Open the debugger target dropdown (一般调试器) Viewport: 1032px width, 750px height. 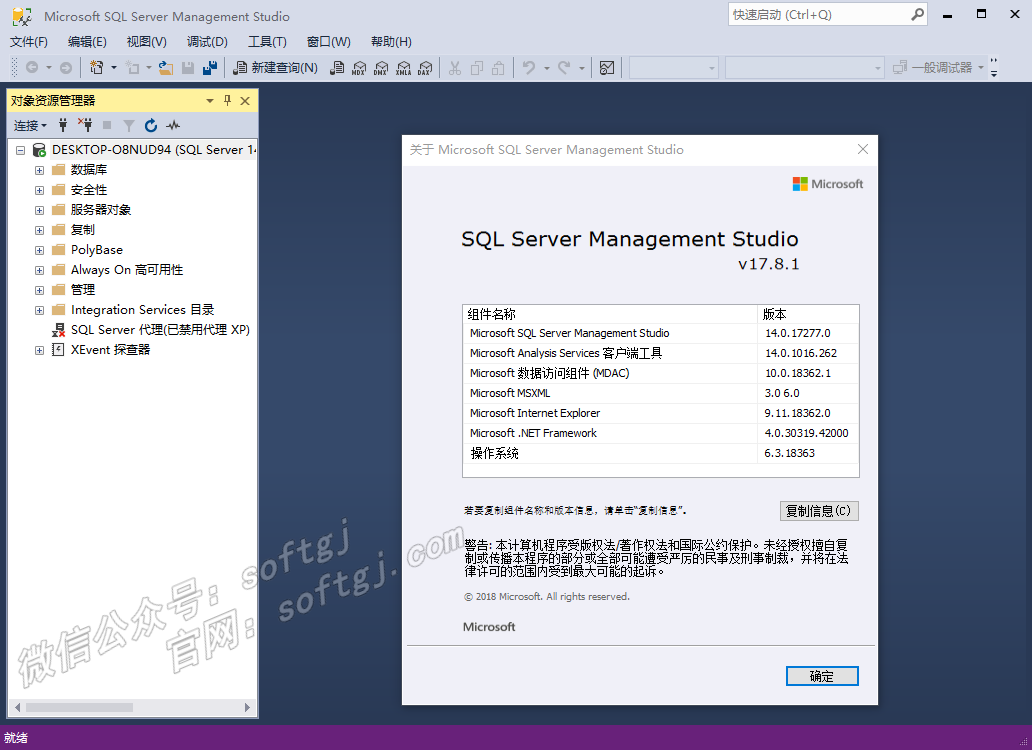click(981, 67)
